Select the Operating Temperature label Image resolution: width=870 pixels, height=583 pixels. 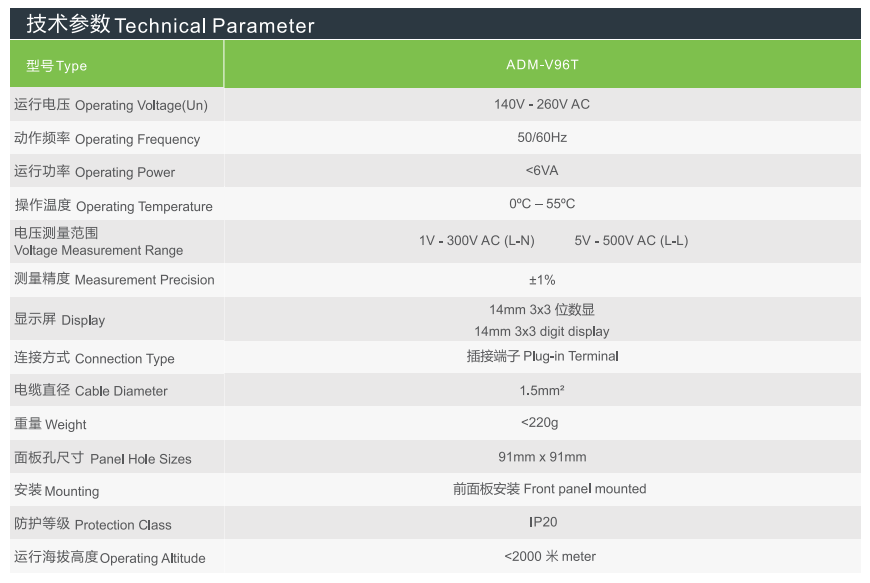tap(113, 206)
